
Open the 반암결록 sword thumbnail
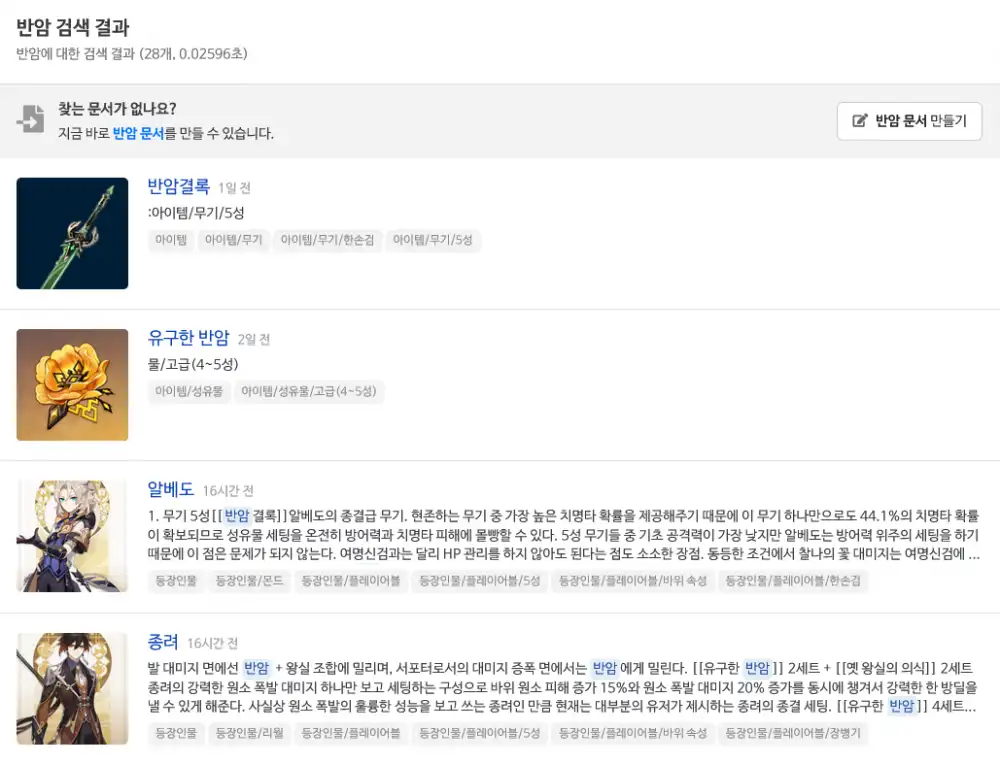[x=72, y=233]
